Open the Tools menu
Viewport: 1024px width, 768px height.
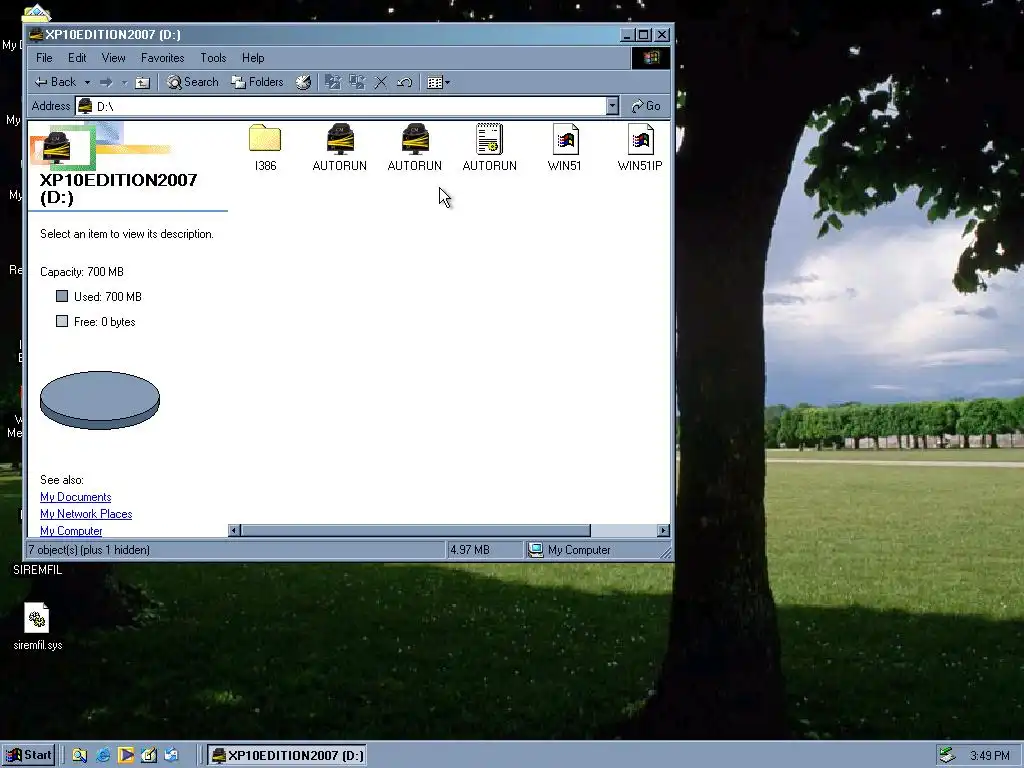[213, 58]
